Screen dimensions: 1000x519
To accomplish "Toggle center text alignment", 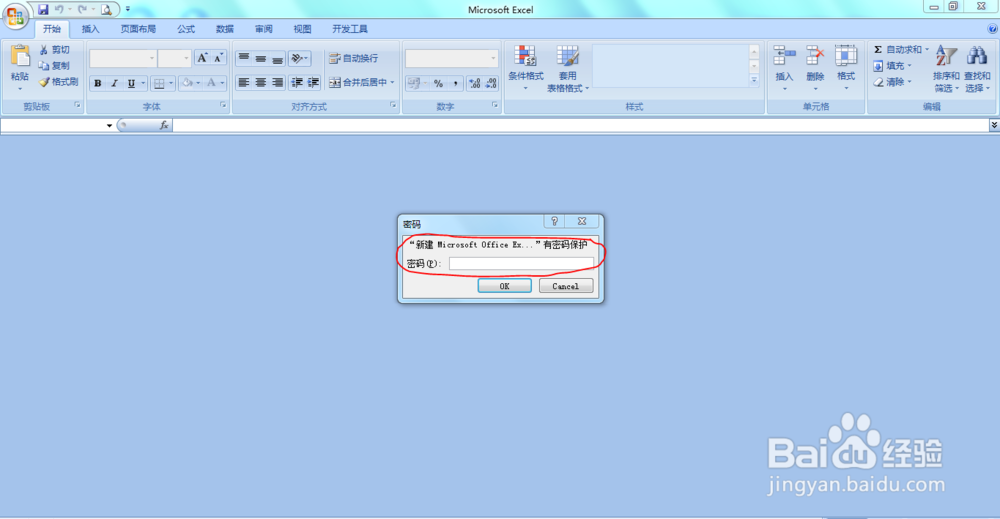I will tap(261, 83).
